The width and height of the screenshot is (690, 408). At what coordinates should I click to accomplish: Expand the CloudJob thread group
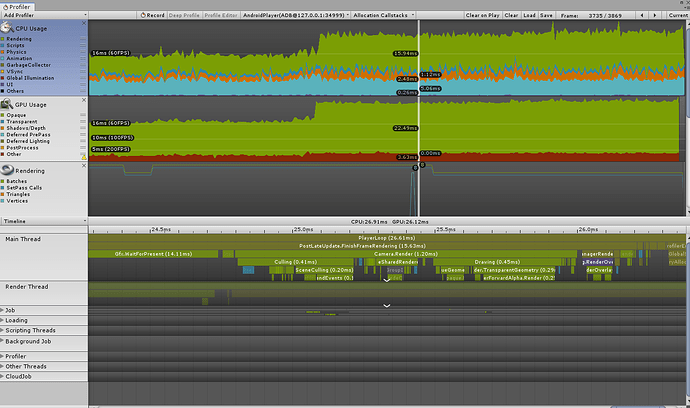(2, 376)
